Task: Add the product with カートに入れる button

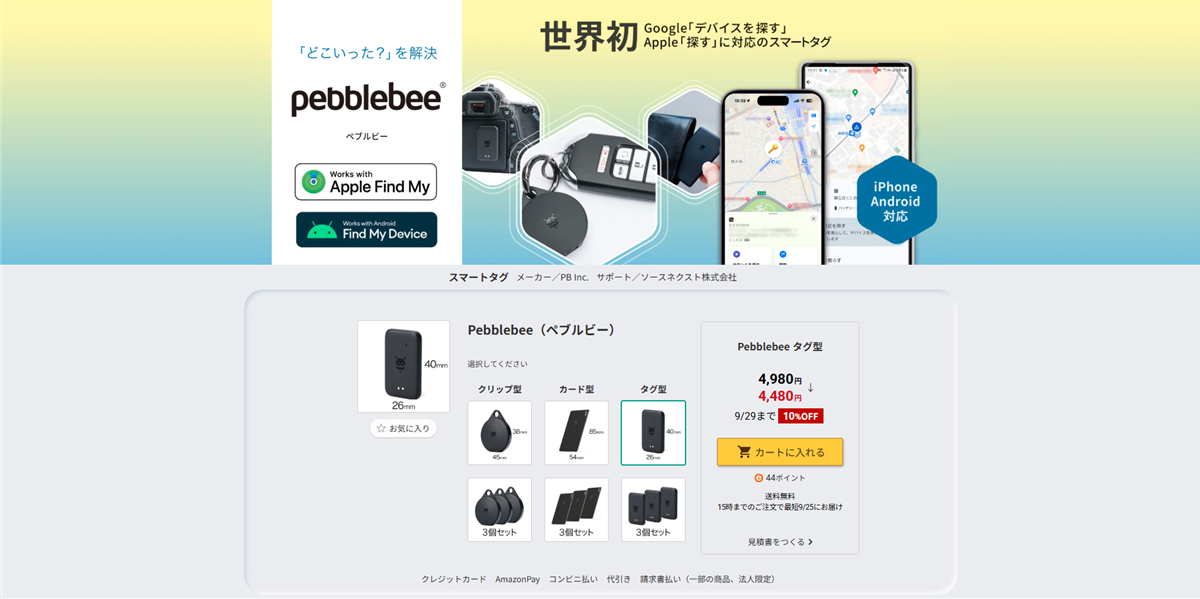Action: (780, 452)
